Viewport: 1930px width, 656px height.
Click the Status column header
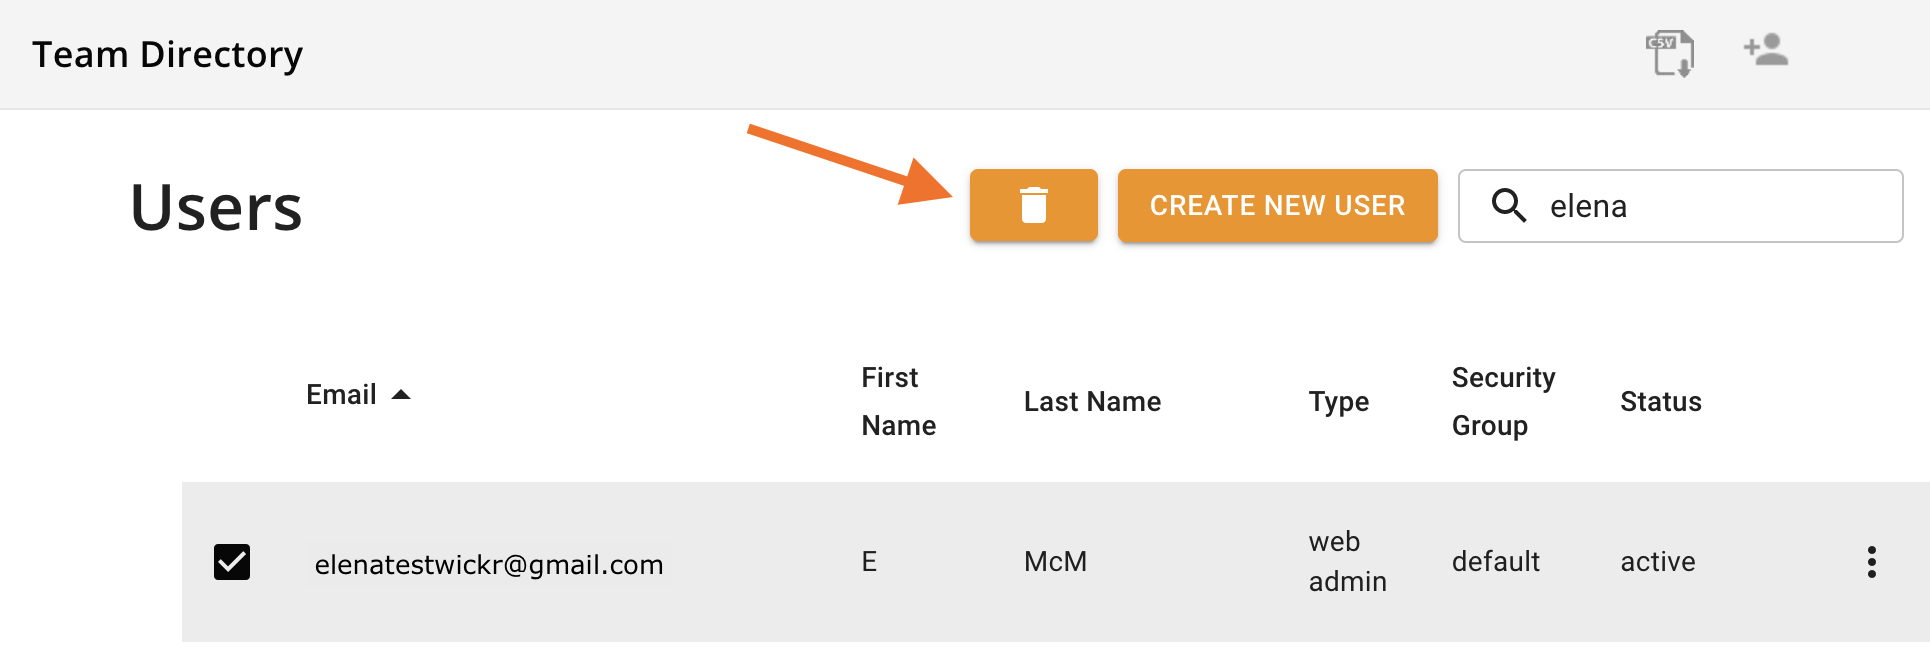tap(1660, 402)
